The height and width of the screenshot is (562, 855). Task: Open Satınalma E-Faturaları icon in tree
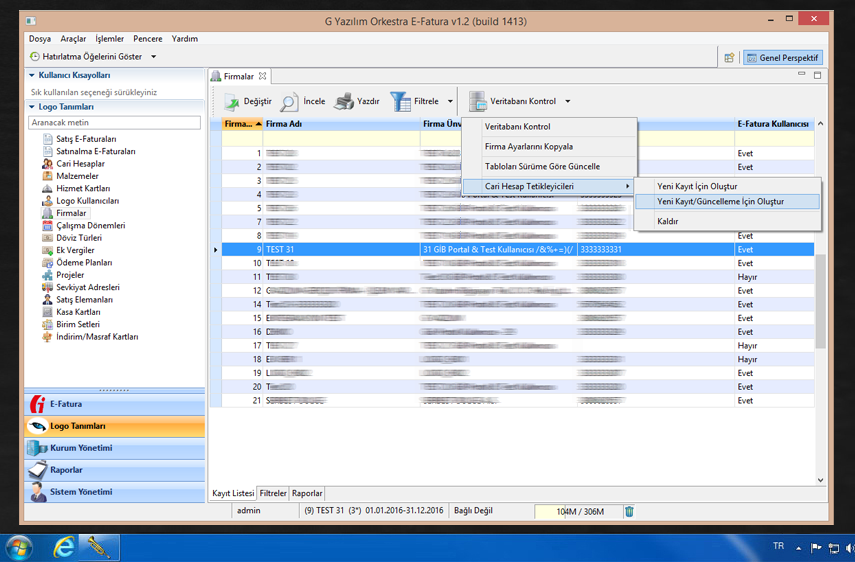coord(47,152)
